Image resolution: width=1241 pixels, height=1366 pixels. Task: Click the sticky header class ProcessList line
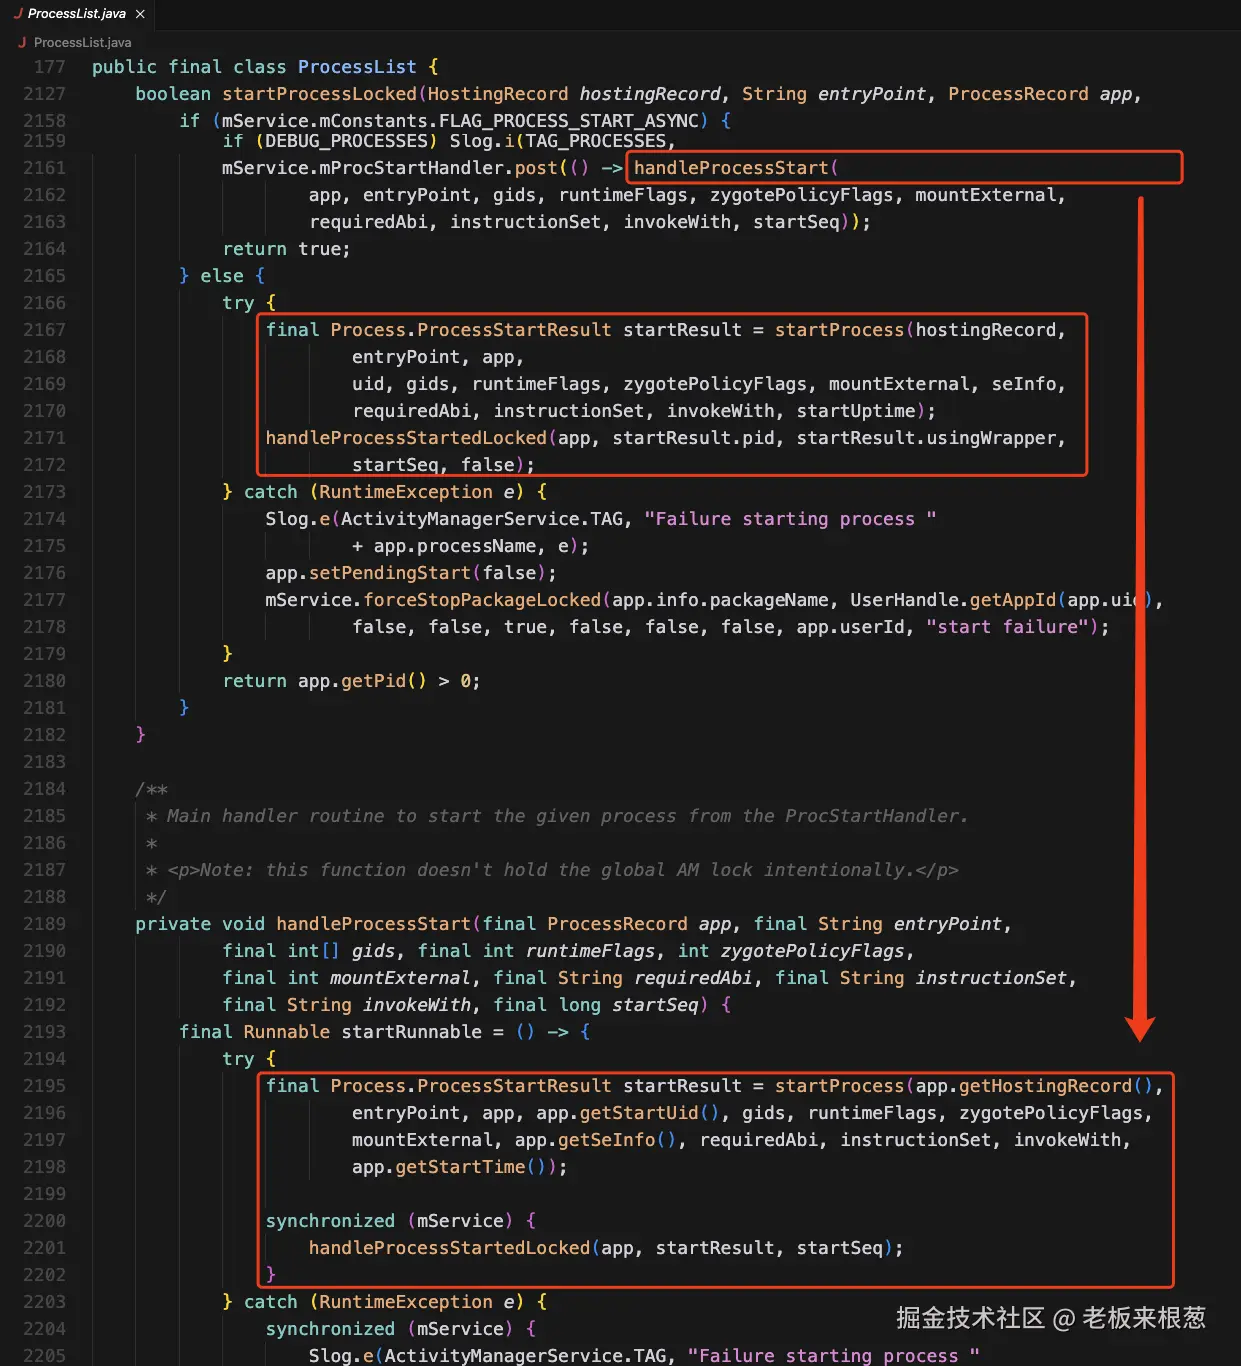[265, 67]
